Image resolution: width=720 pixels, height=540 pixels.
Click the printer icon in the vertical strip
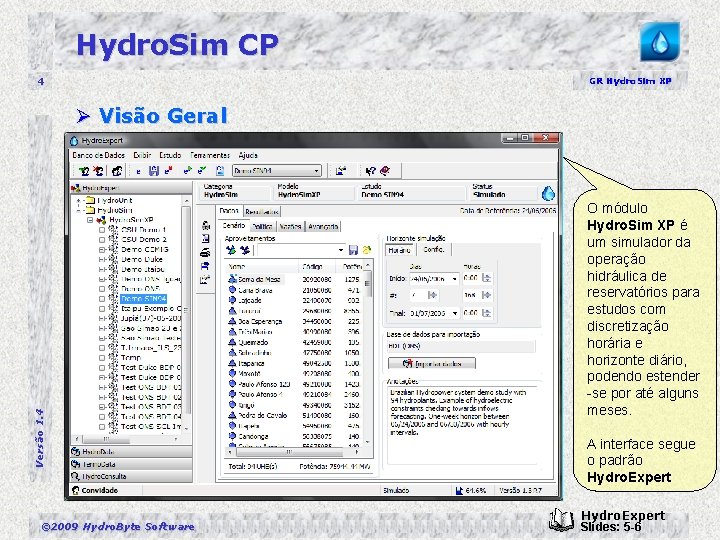point(206,253)
